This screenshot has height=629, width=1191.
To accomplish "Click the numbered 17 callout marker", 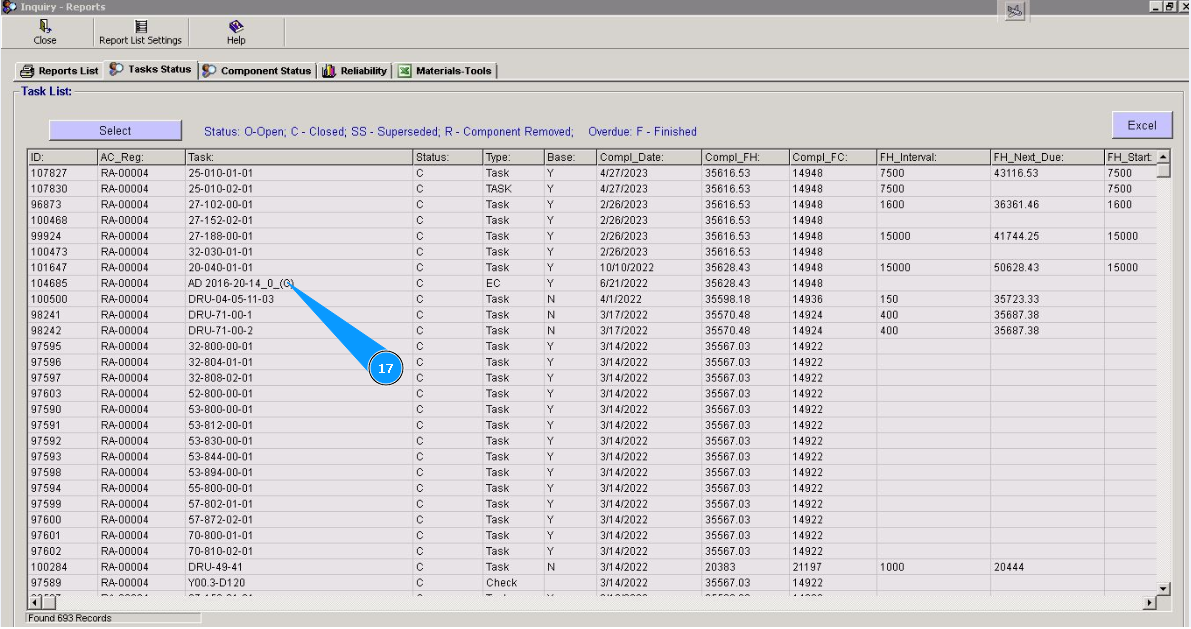I will pos(386,369).
